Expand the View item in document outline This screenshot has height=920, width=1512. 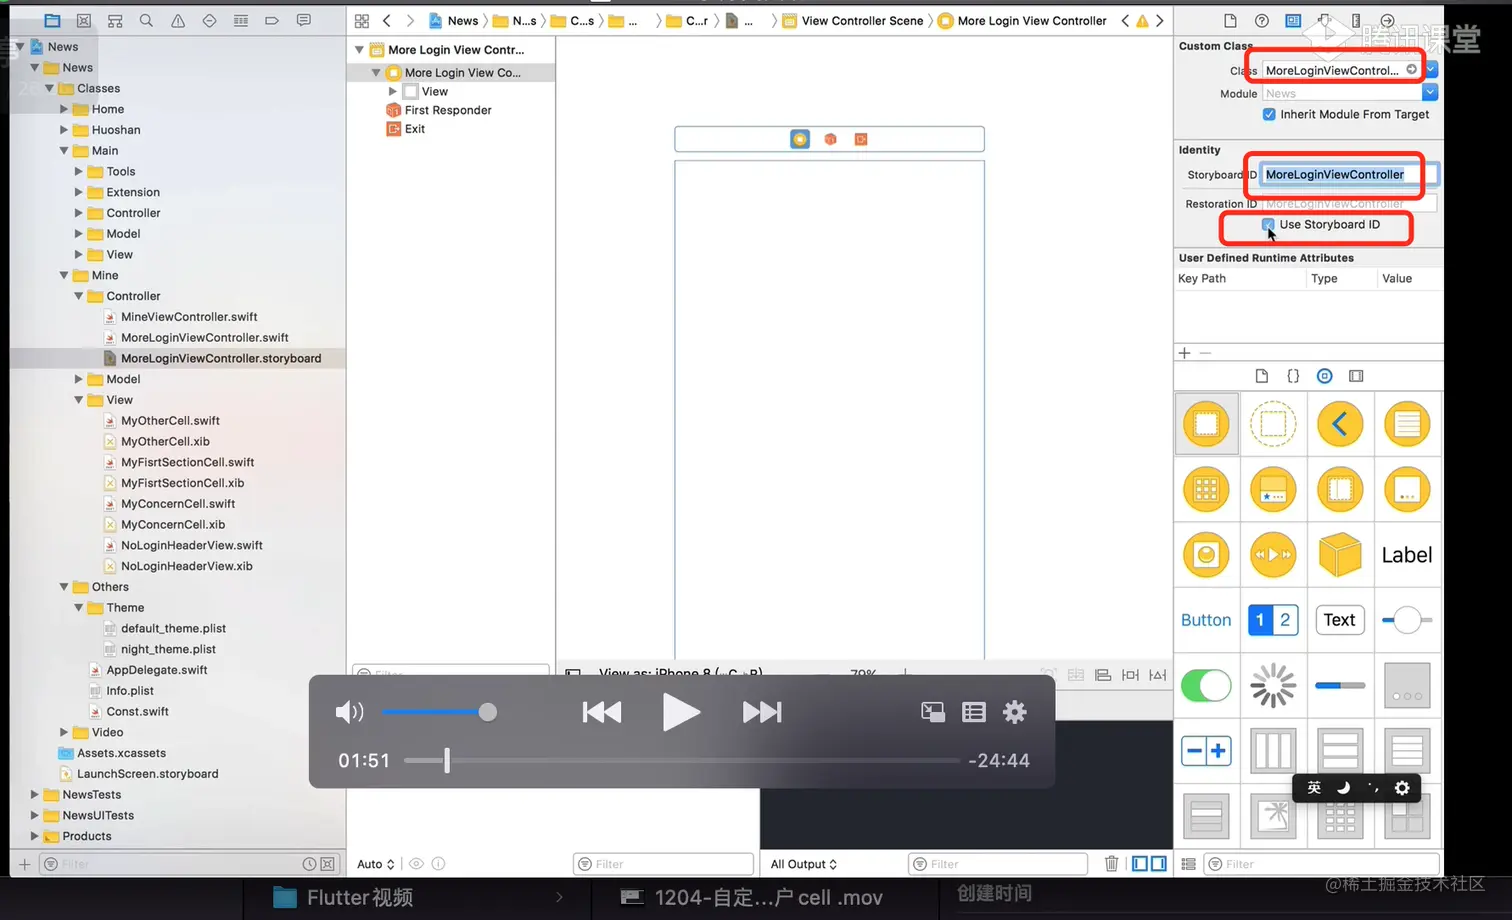click(x=393, y=91)
